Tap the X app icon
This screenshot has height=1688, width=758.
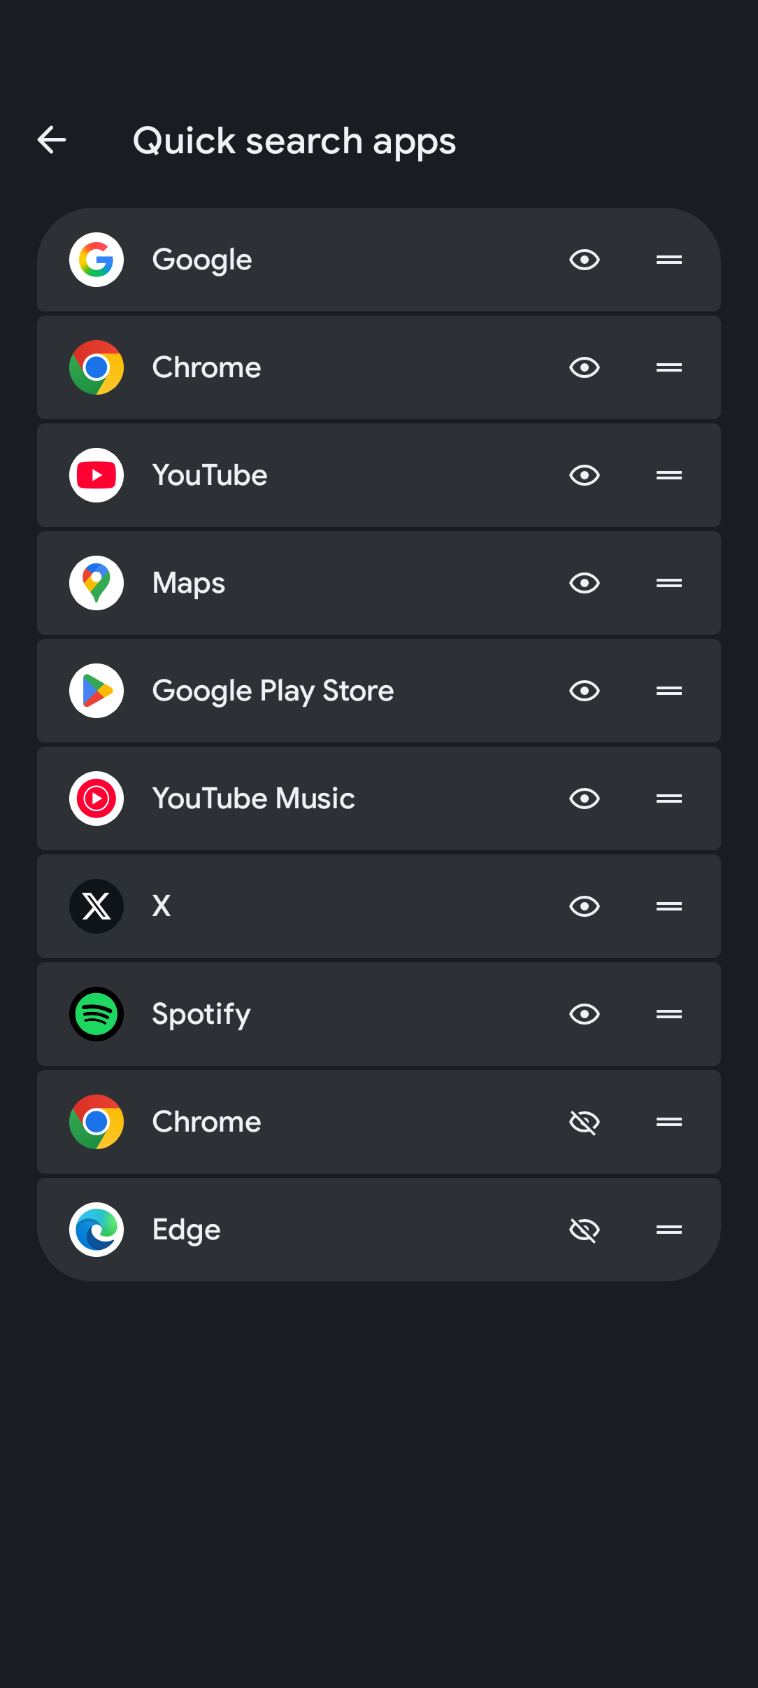[x=96, y=906]
